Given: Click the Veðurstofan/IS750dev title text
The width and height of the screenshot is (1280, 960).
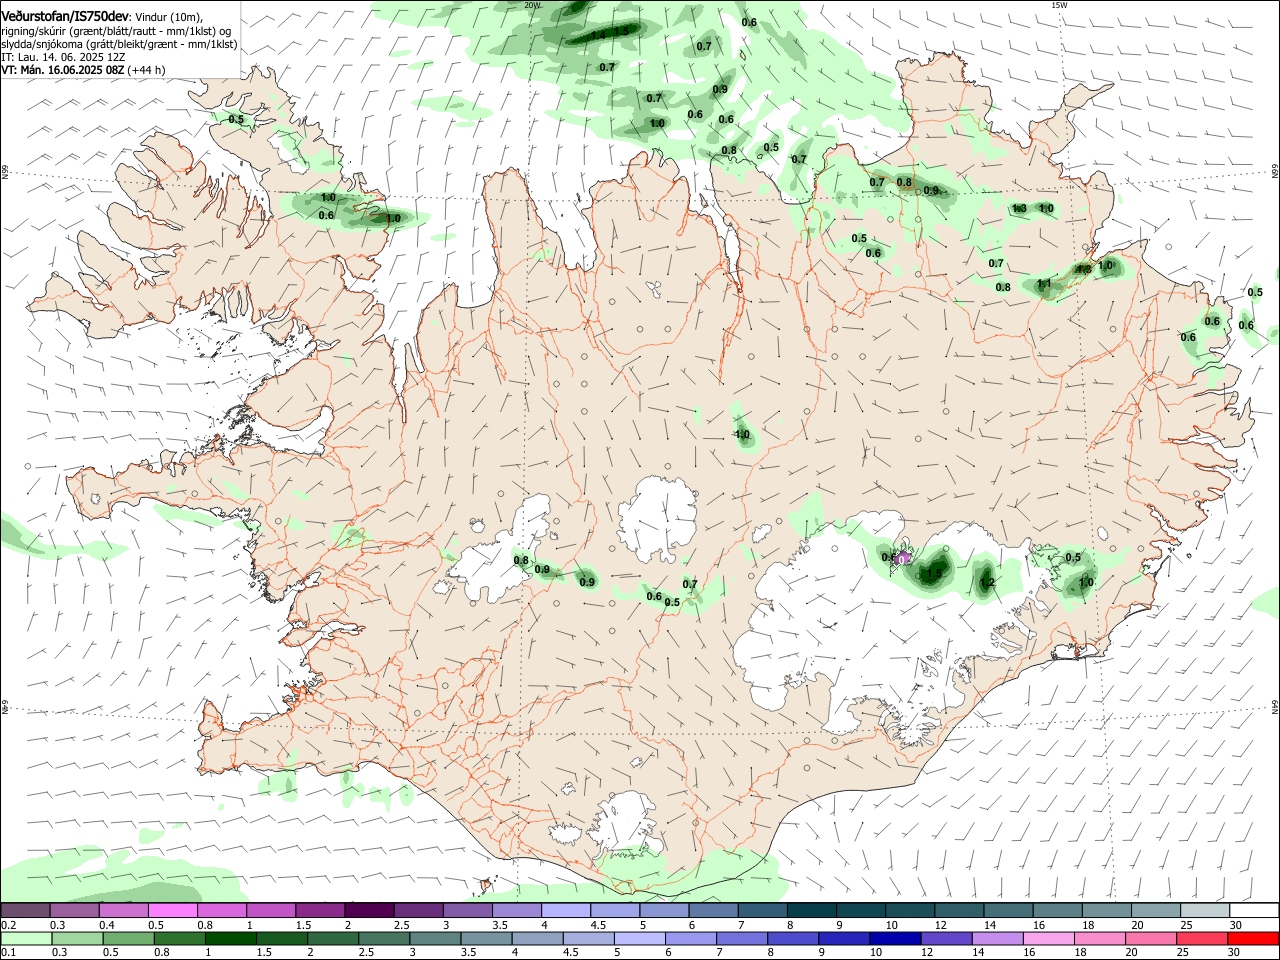Looking at the screenshot, I should [x=65, y=16].
